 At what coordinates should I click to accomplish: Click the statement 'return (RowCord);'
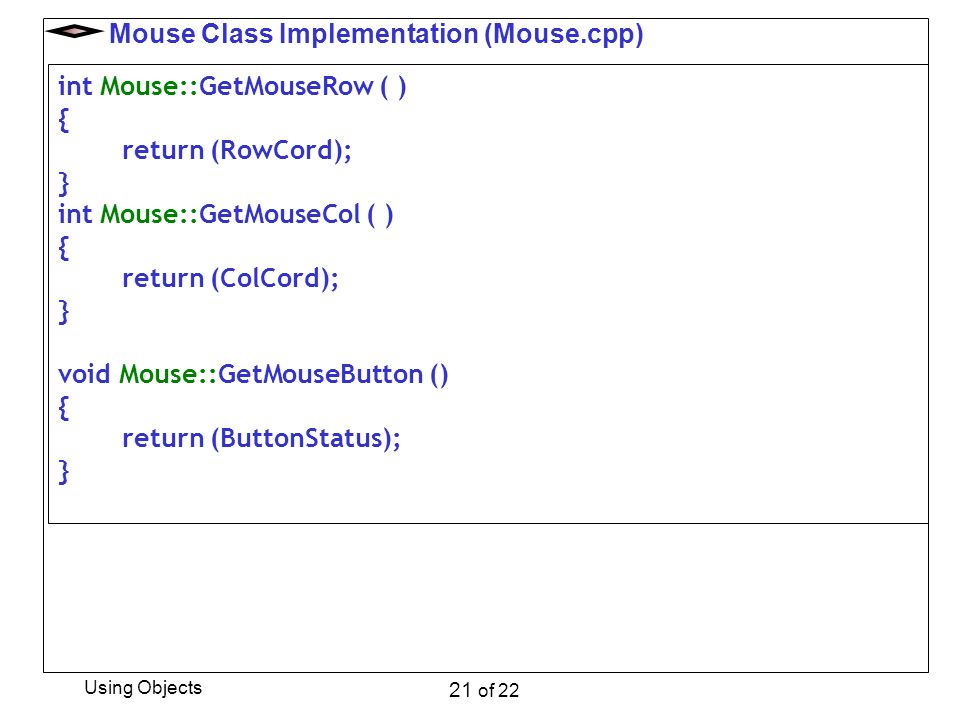[x=237, y=151]
